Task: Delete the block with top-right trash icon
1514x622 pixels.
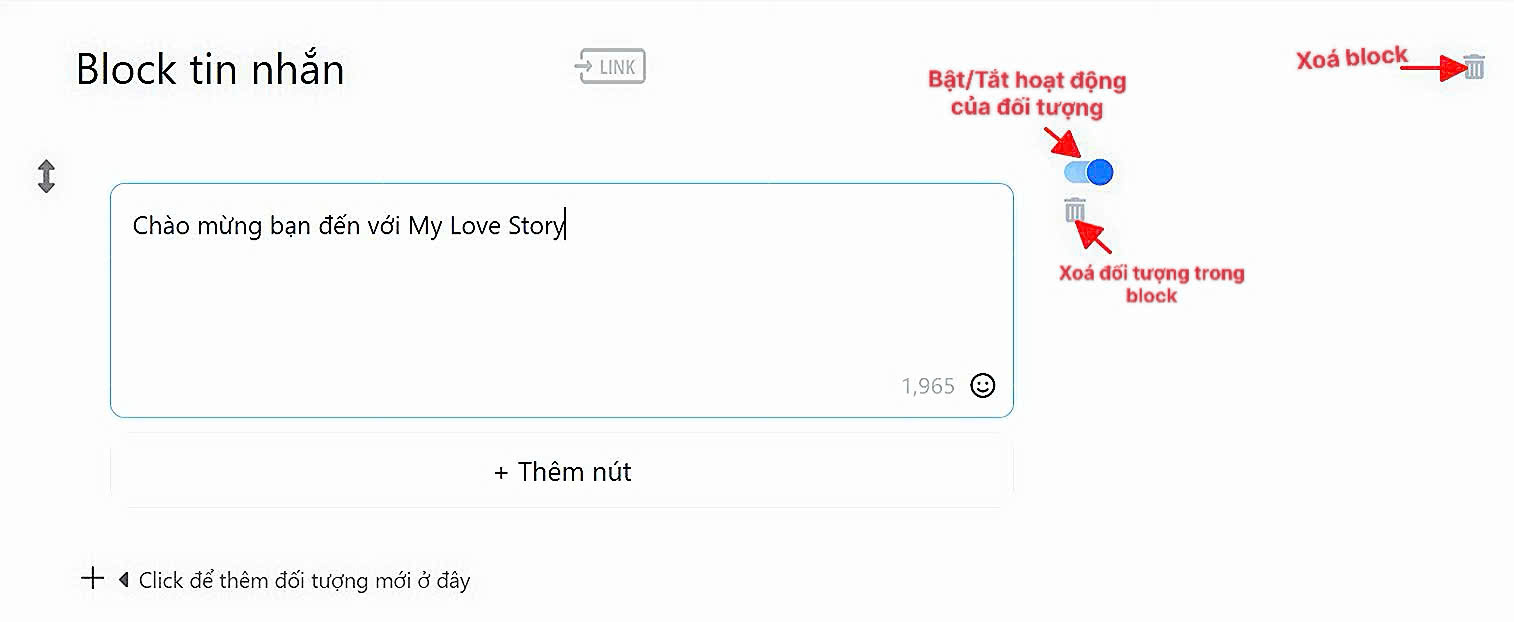Action: click(x=1474, y=67)
